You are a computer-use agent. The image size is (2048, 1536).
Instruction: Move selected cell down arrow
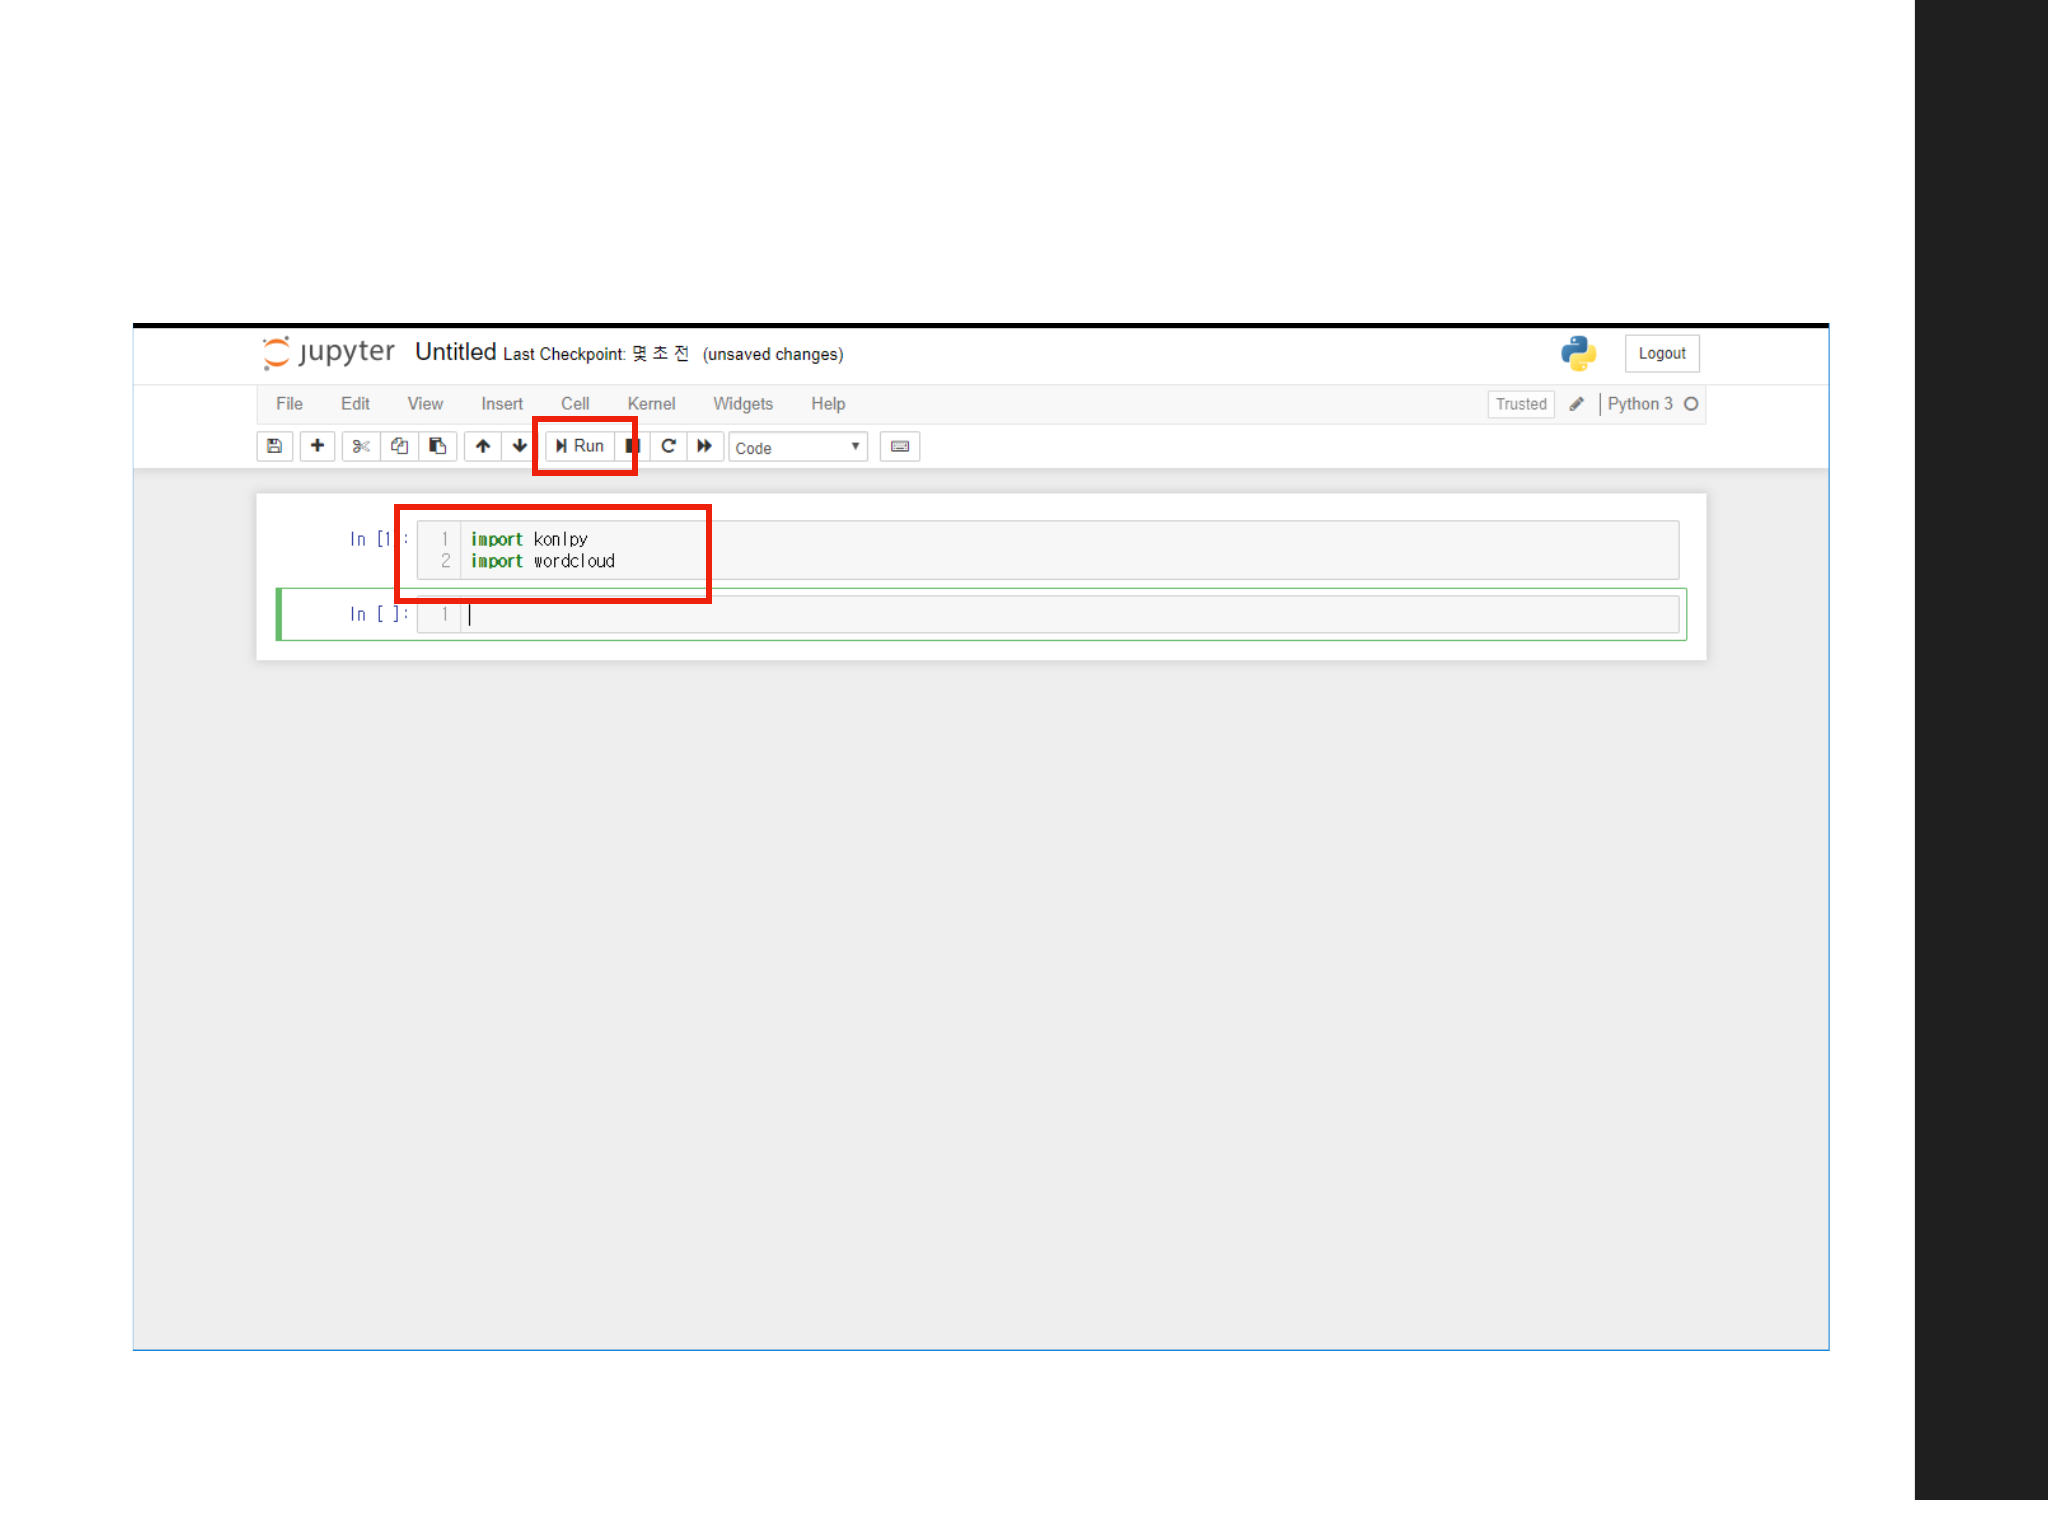(x=519, y=446)
